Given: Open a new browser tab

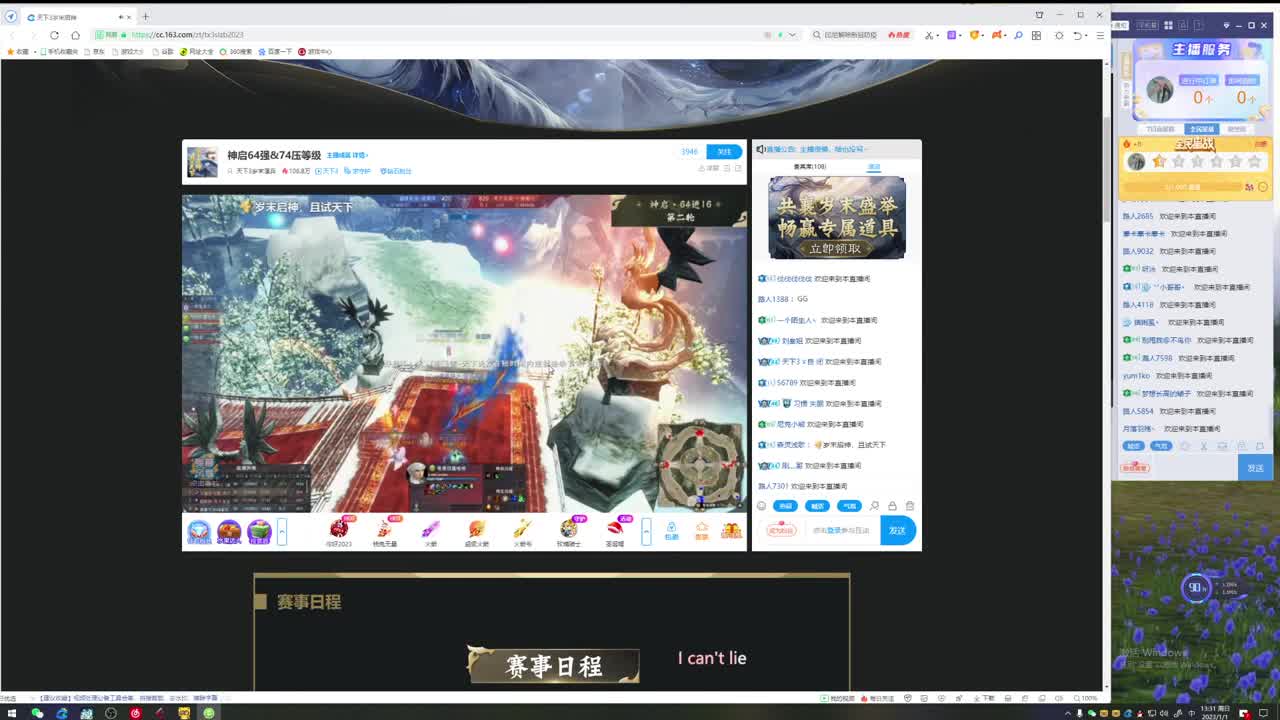Looking at the screenshot, I should (145, 17).
